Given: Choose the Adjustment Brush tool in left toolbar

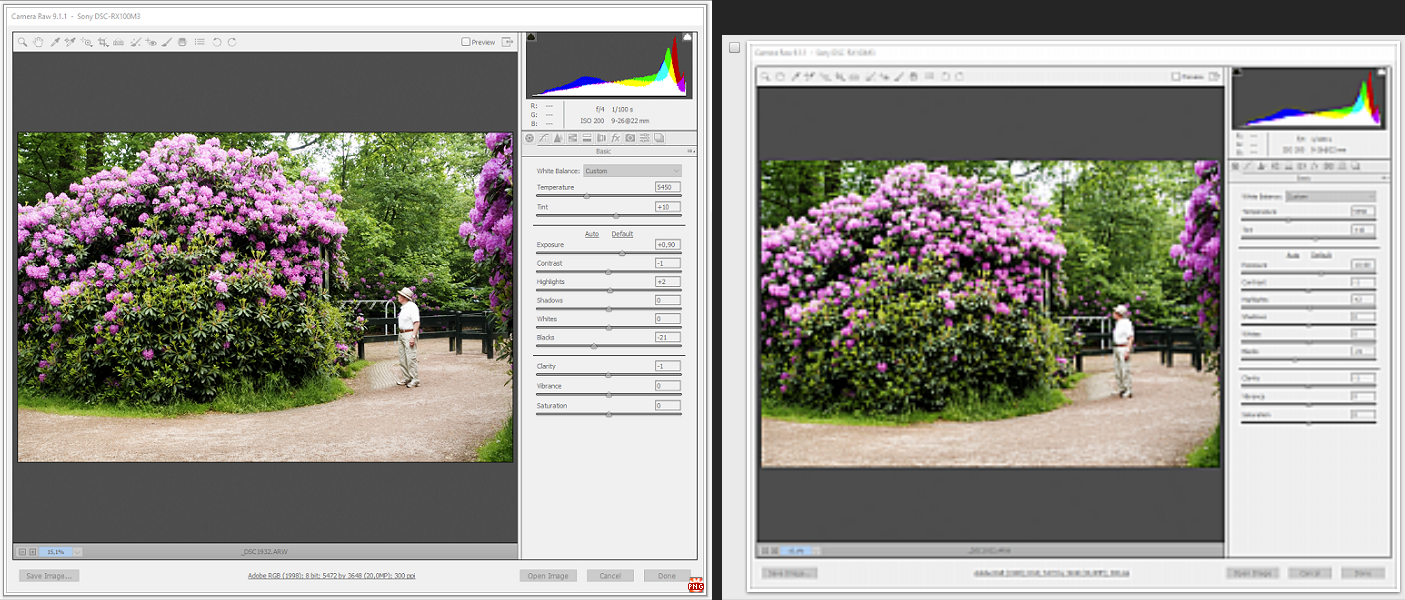Looking at the screenshot, I should pos(167,42).
